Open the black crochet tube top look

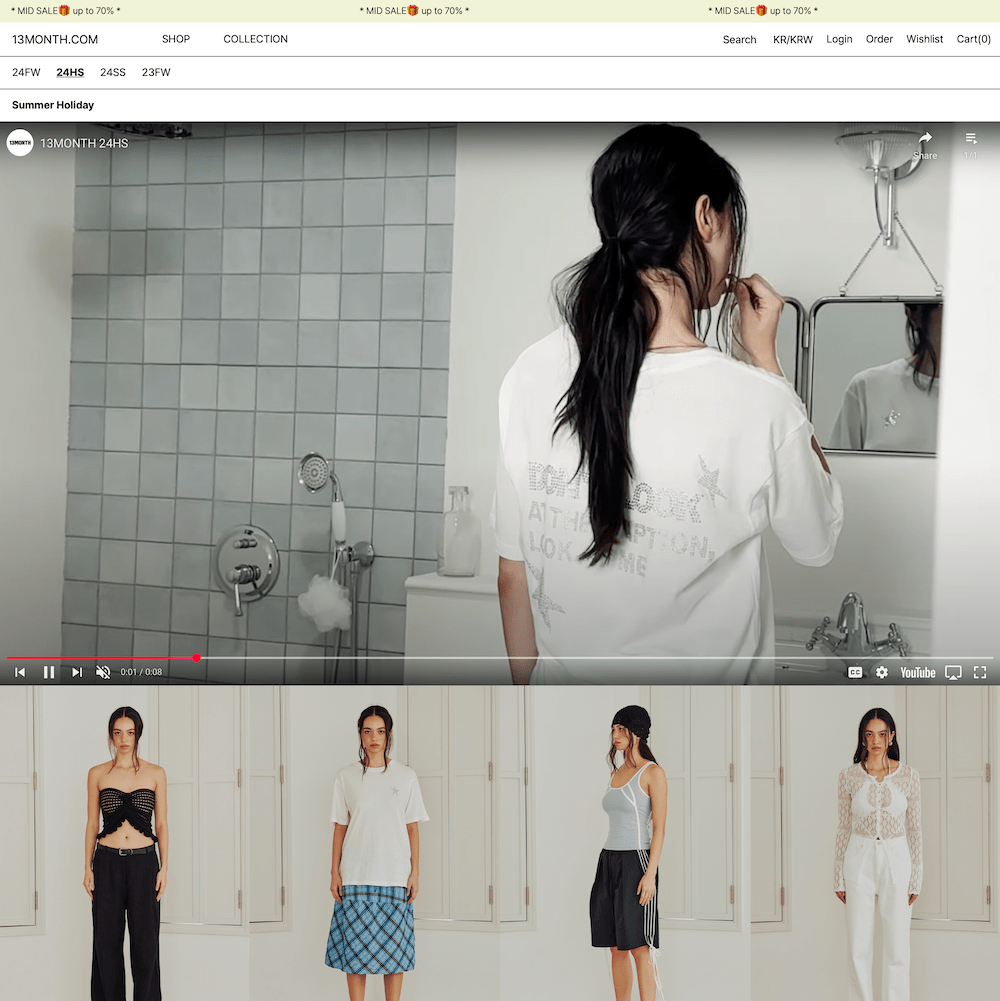click(x=125, y=843)
